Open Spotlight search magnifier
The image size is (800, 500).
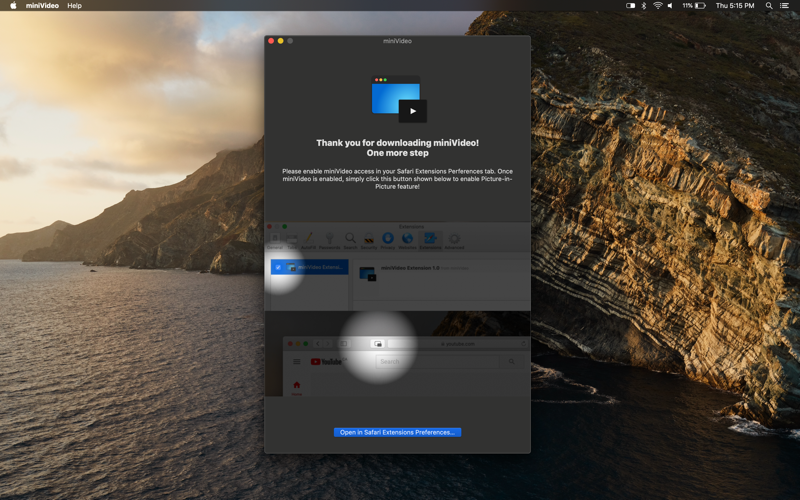tap(769, 6)
